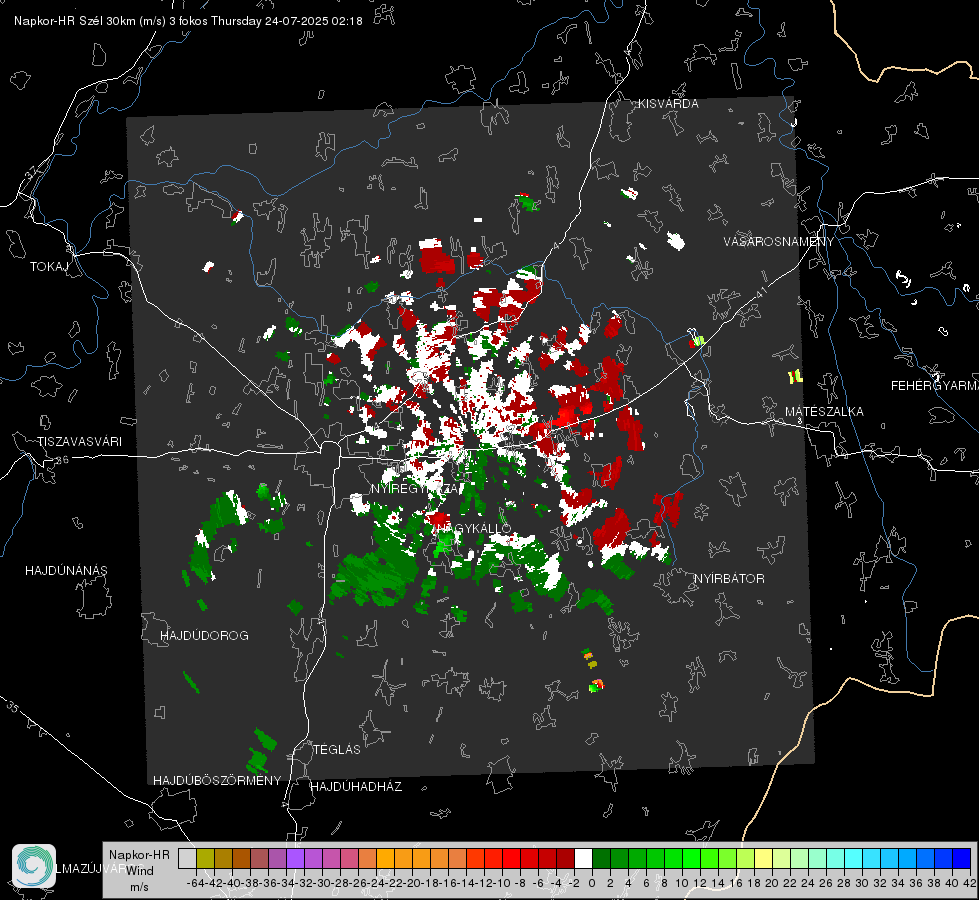The width and height of the screenshot is (979, 900).
Task: Select the amber swatch between -24 and -22
Action: click(x=385, y=858)
